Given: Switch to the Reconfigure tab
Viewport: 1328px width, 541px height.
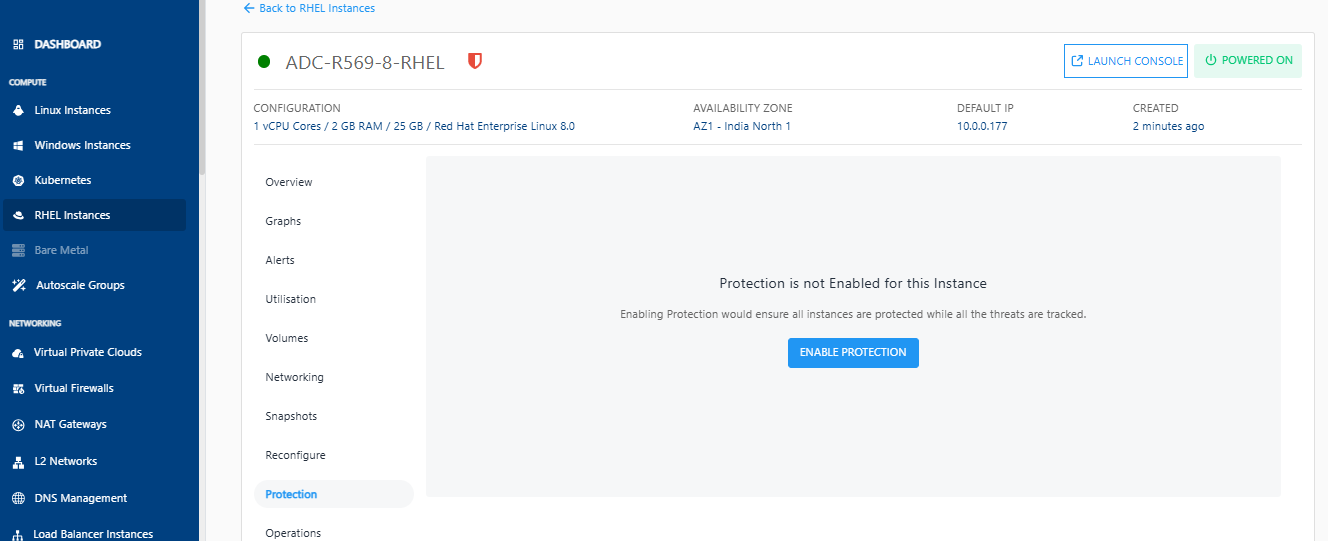Looking at the screenshot, I should (x=295, y=455).
